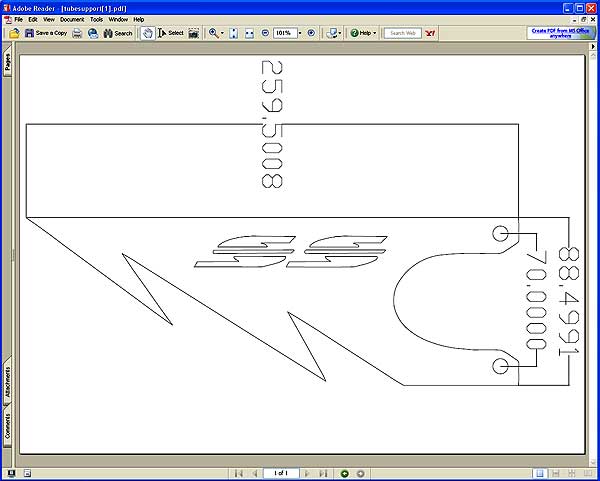Select the Hand tool
This screenshot has width=600, height=481.
pyautogui.click(x=148, y=33)
